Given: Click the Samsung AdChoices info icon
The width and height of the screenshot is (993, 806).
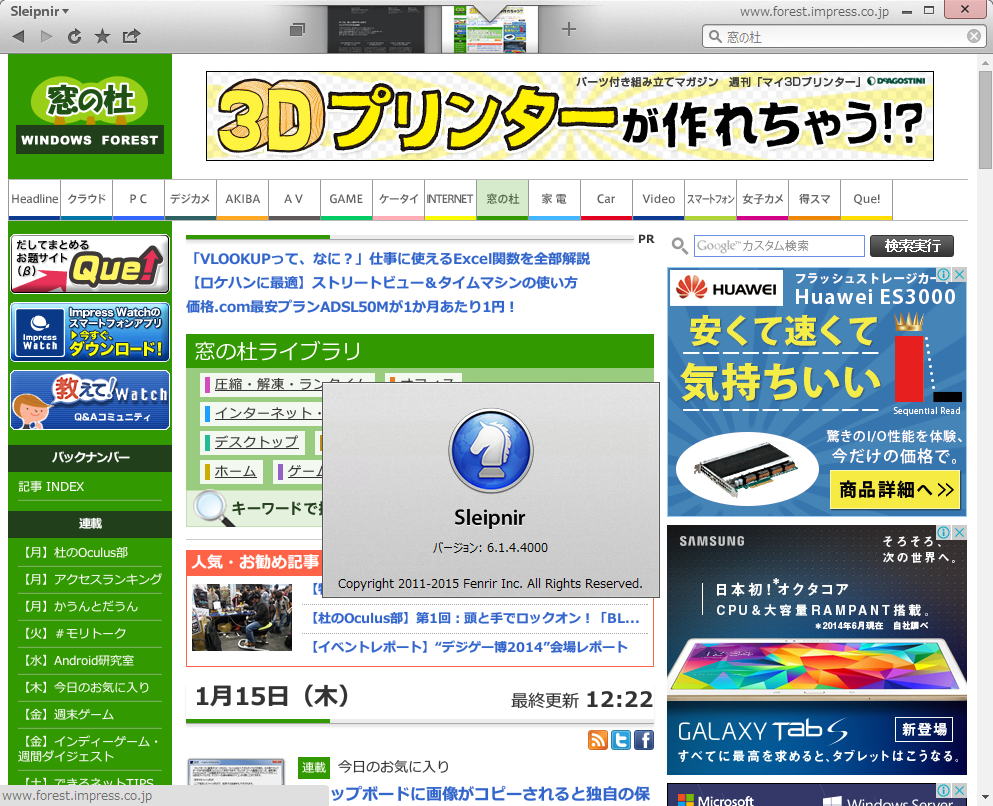Looking at the screenshot, I should [x=943, y=532].
